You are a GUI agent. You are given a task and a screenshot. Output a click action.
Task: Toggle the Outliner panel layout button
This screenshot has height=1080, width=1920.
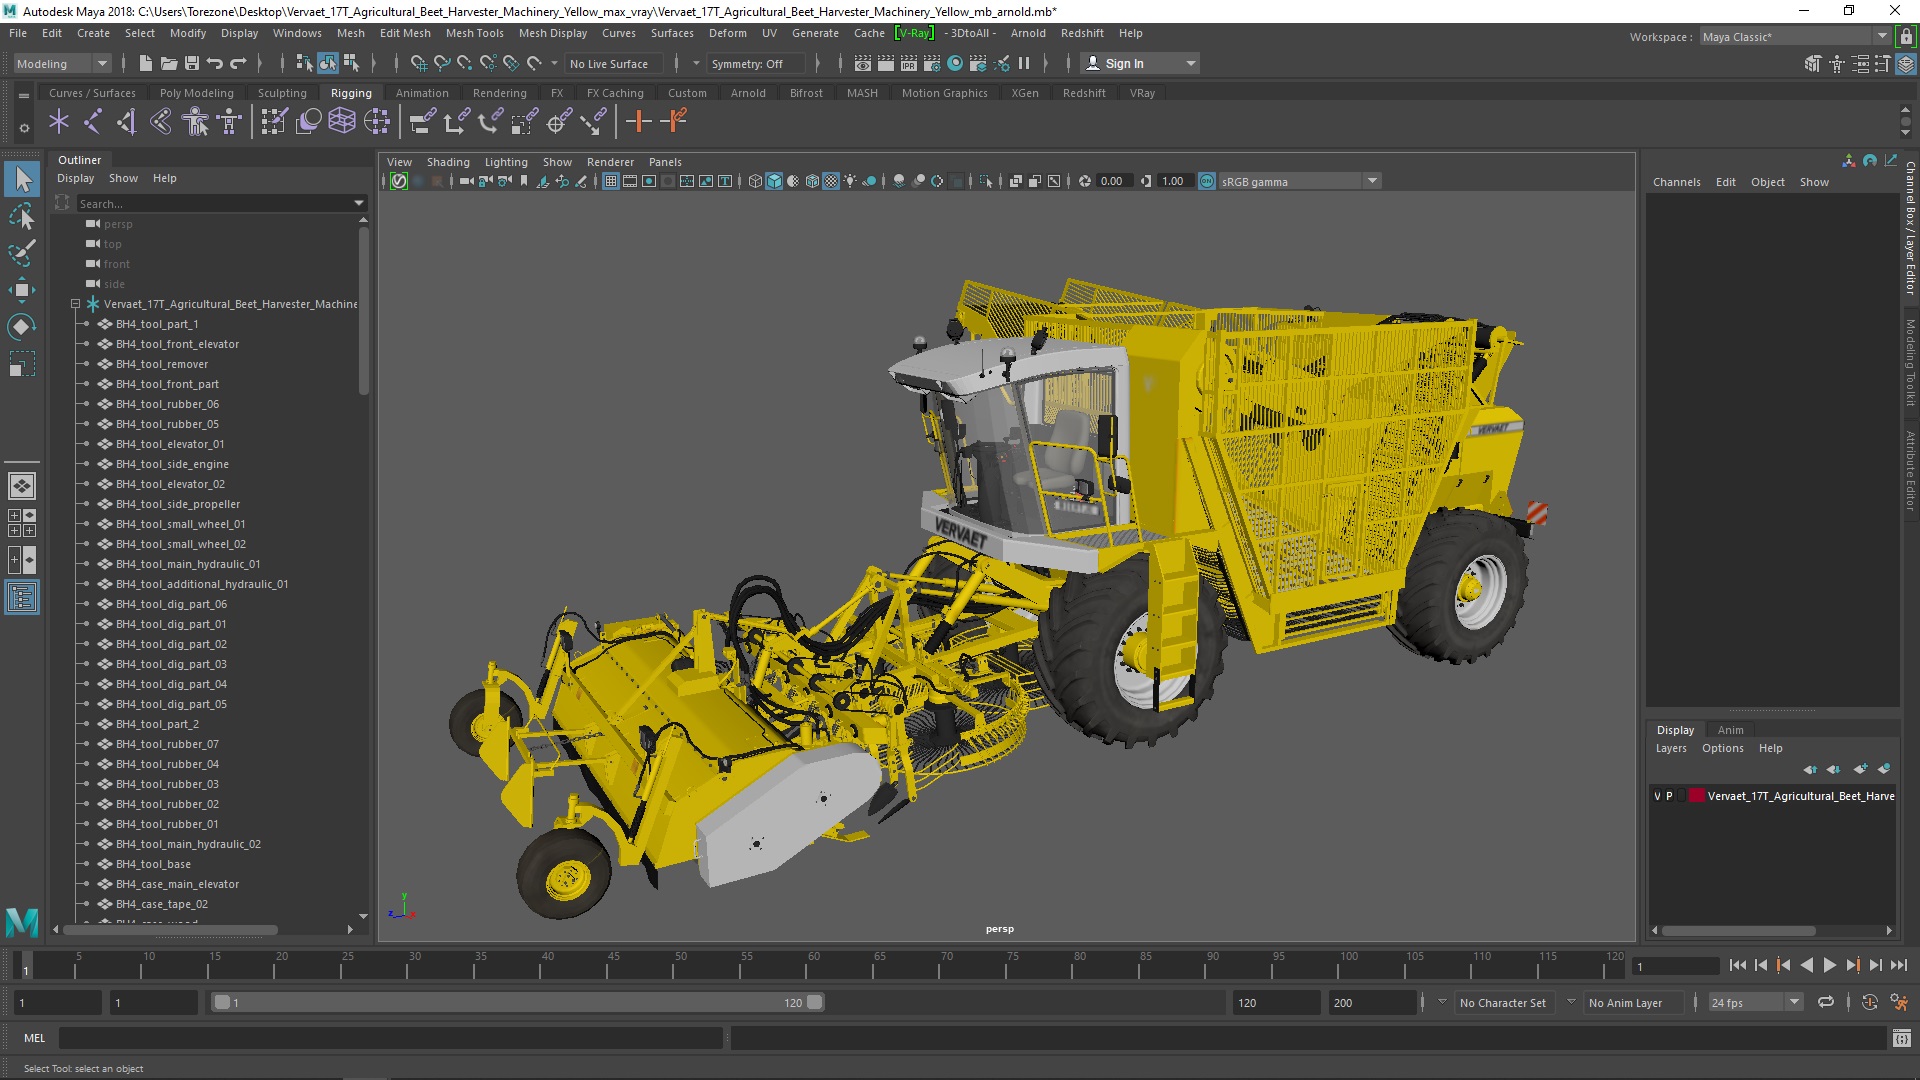tap(22, 598)
